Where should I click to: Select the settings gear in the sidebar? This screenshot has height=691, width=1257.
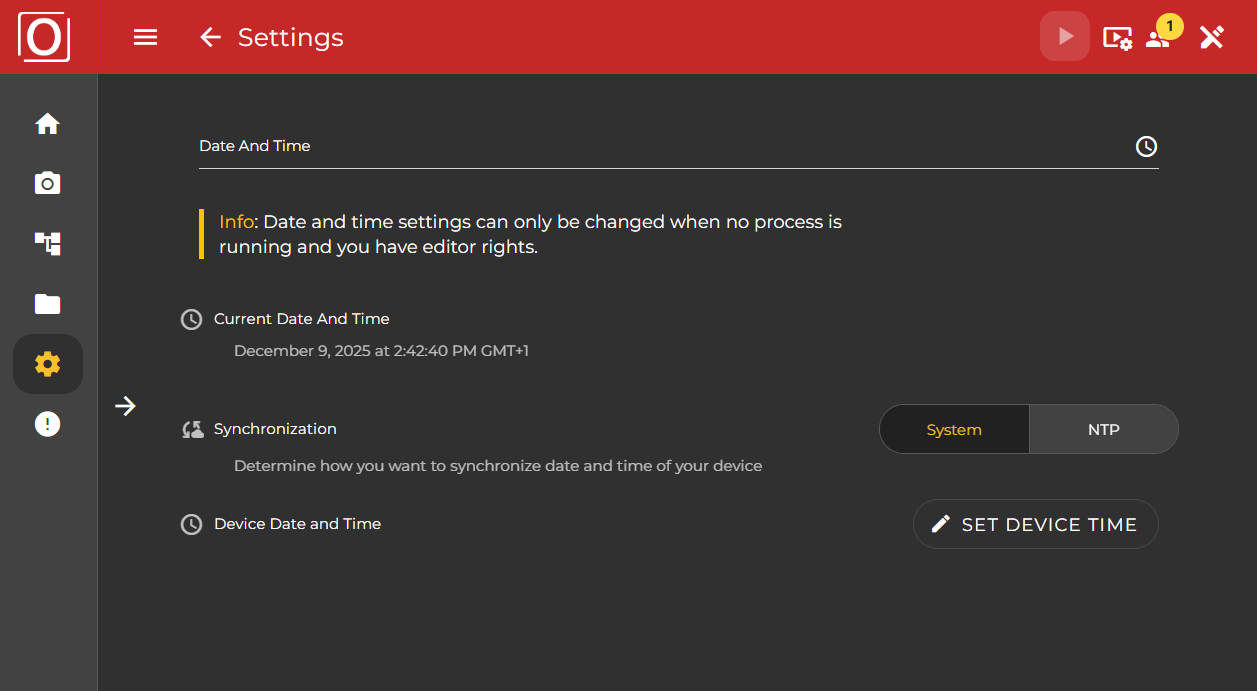coord(47,364)
